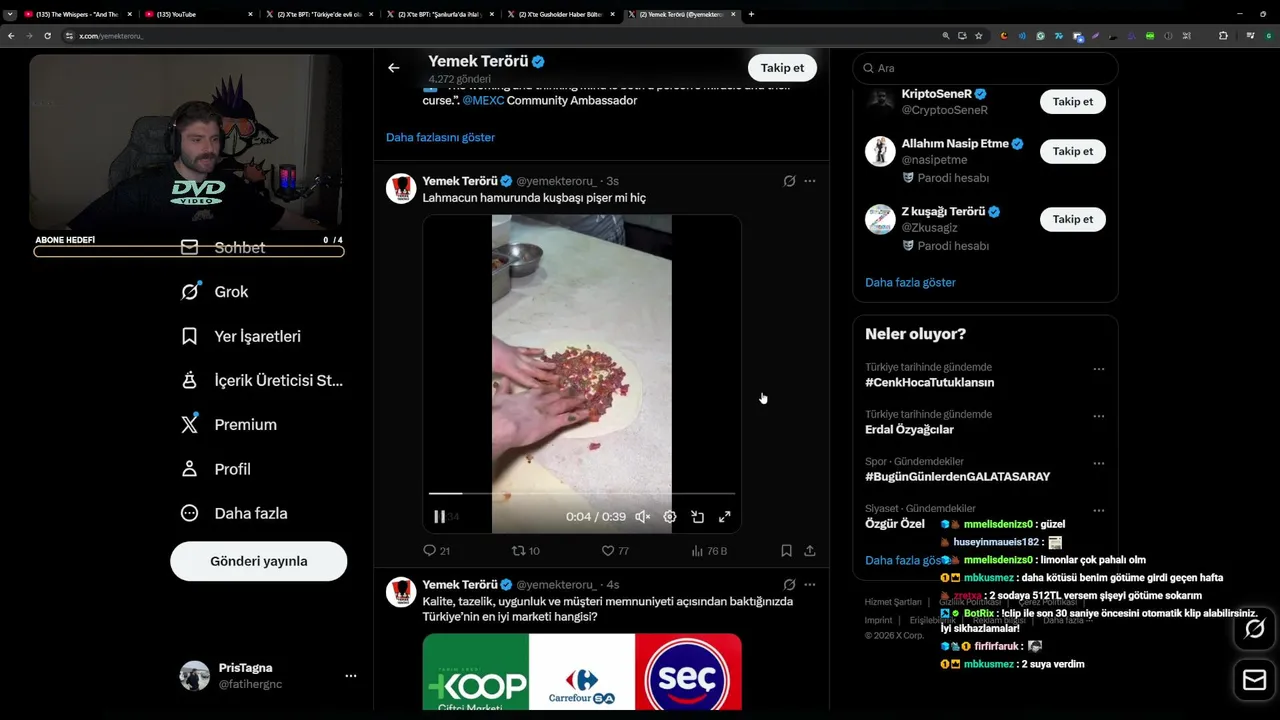This screenshot has height=720, width=1280.
Task: Open a new browser tab
Action: (751, 14)
